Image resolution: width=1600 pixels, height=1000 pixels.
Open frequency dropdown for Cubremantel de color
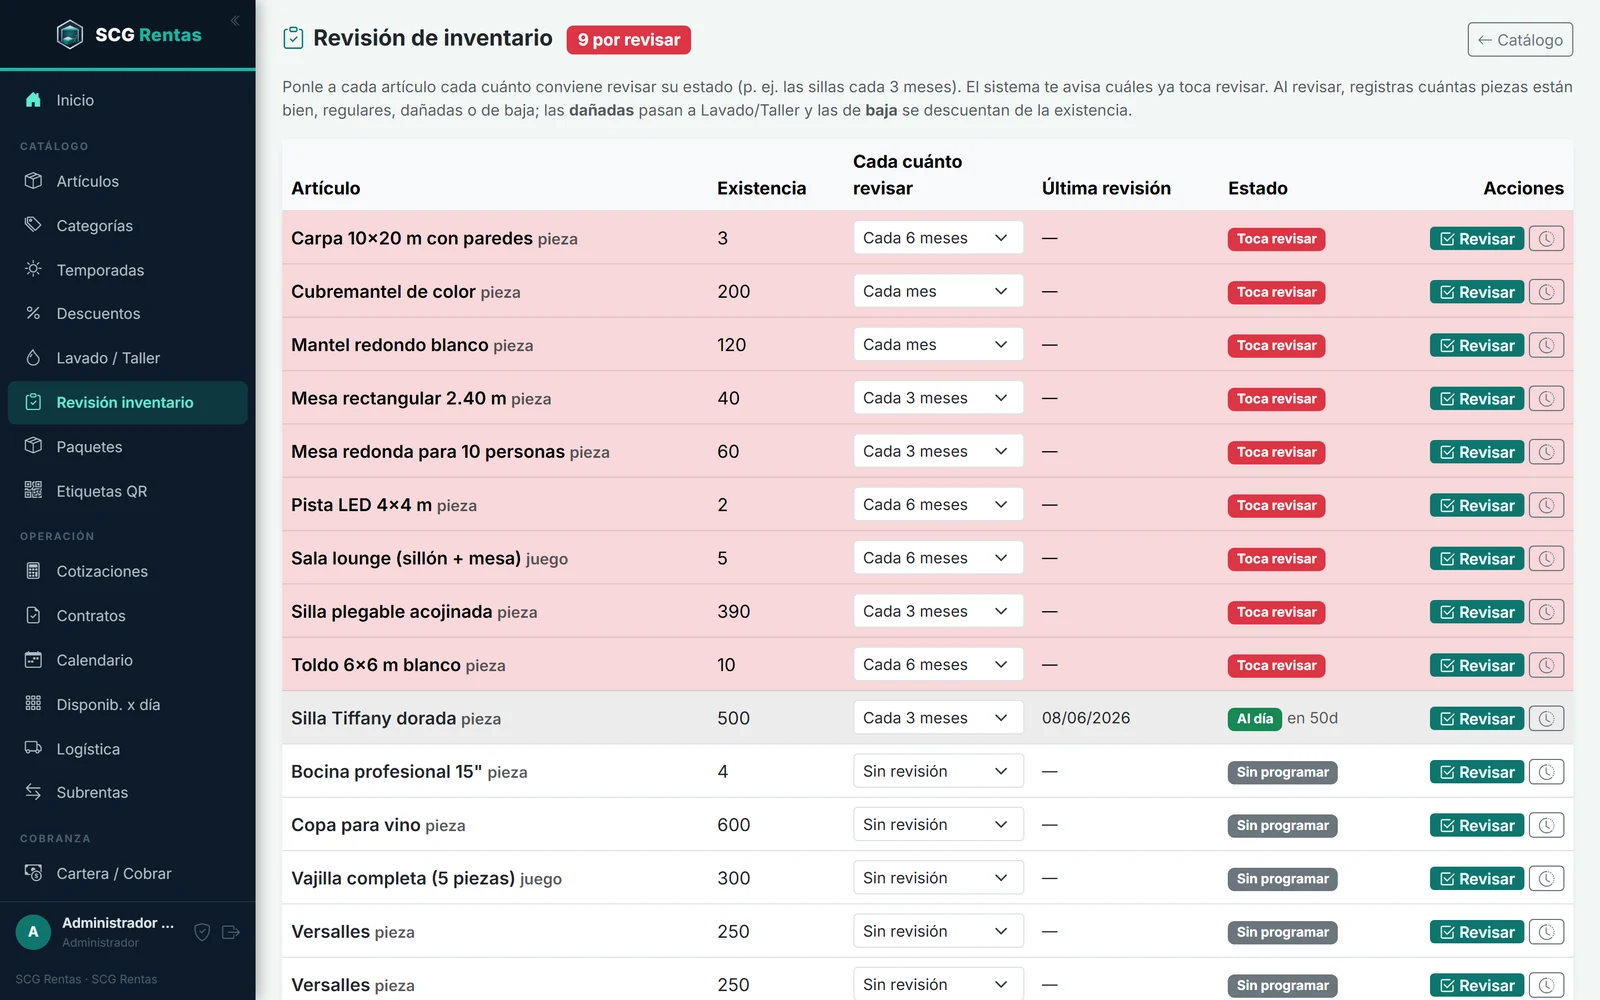[x=938, y=291]
